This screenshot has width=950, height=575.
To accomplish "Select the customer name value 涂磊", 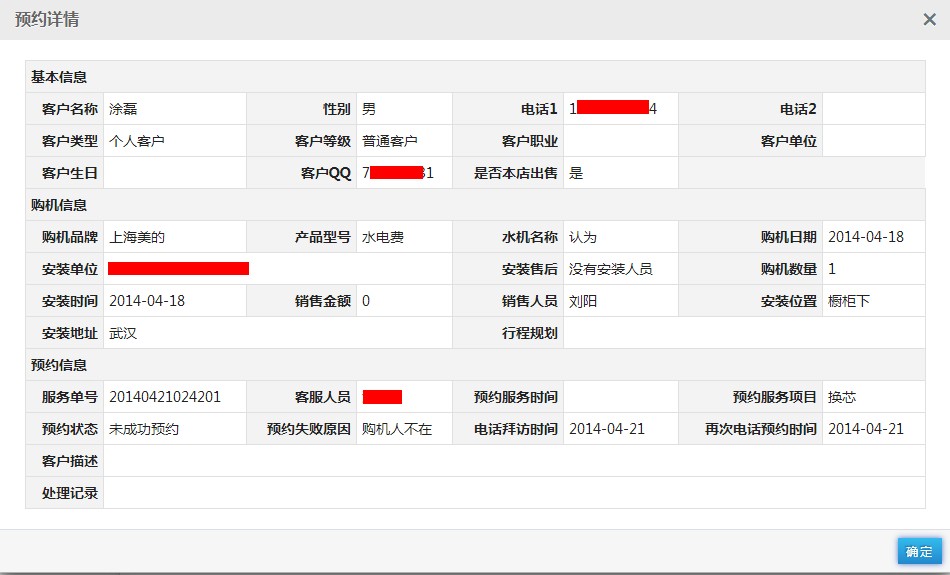I will [123, 109].
